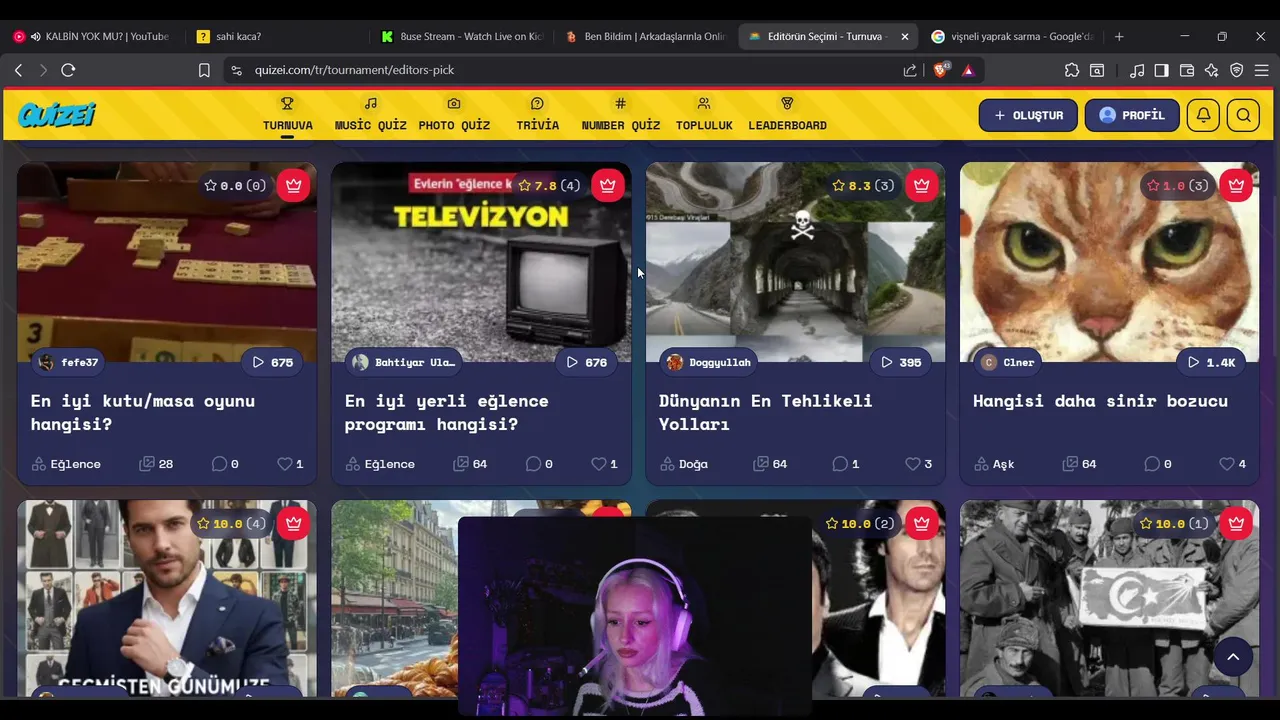Click the crown badge on cat card

pos(1236,185)
